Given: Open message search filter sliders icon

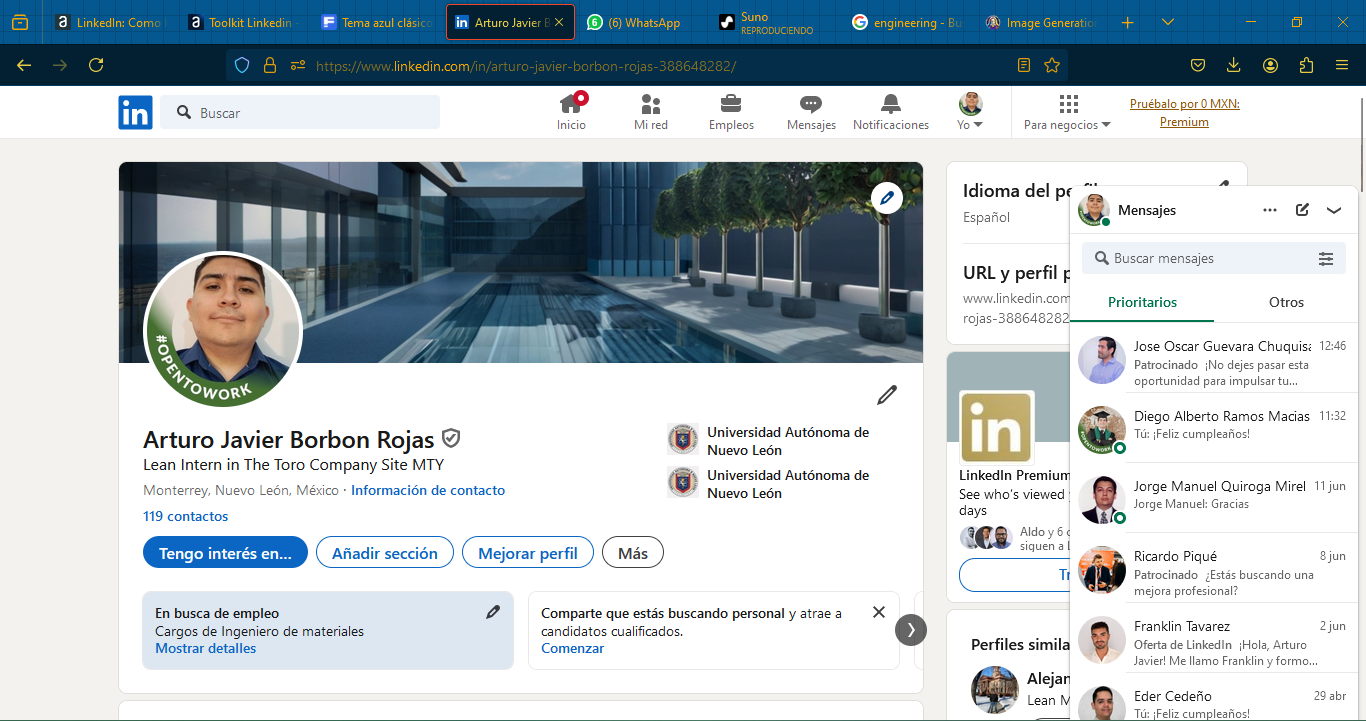Looking at the screenshot, I should pyautogui.click(x=1326, y=259).
